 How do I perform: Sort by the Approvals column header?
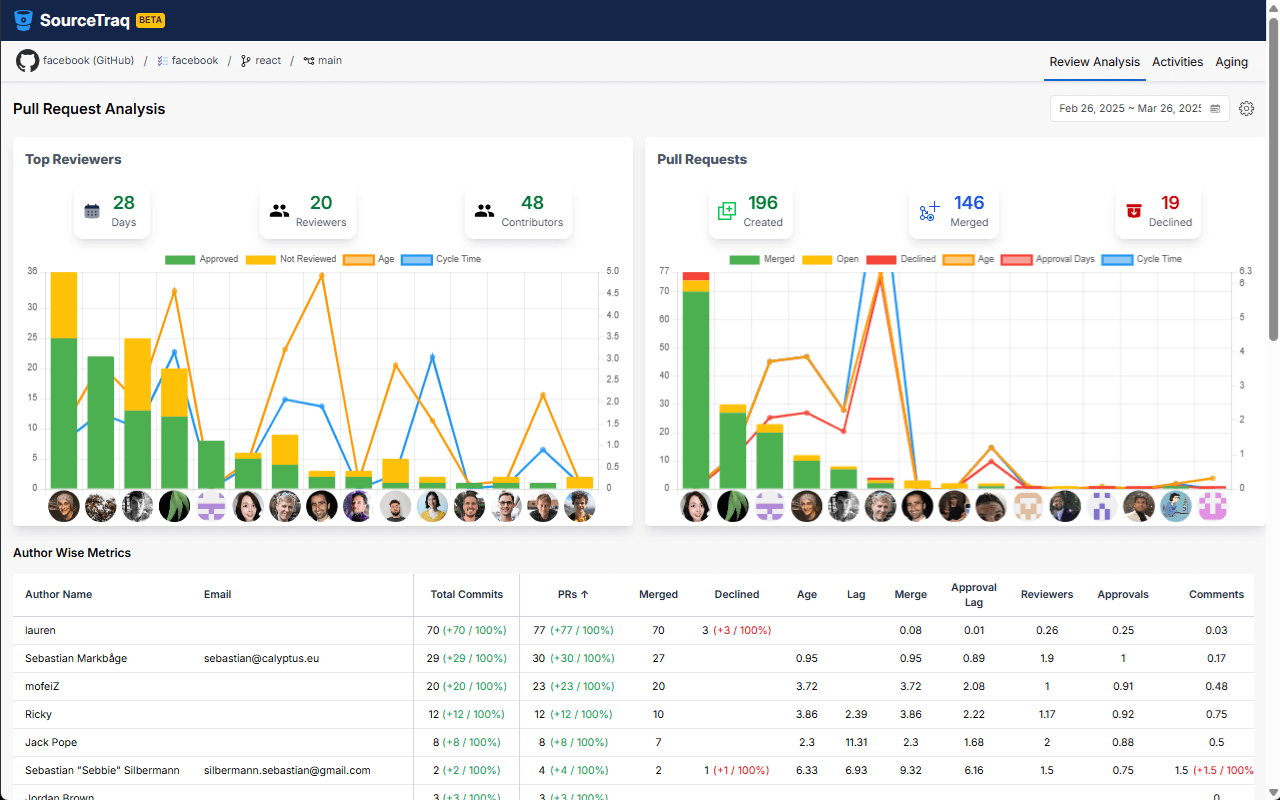click(1123, 594)
